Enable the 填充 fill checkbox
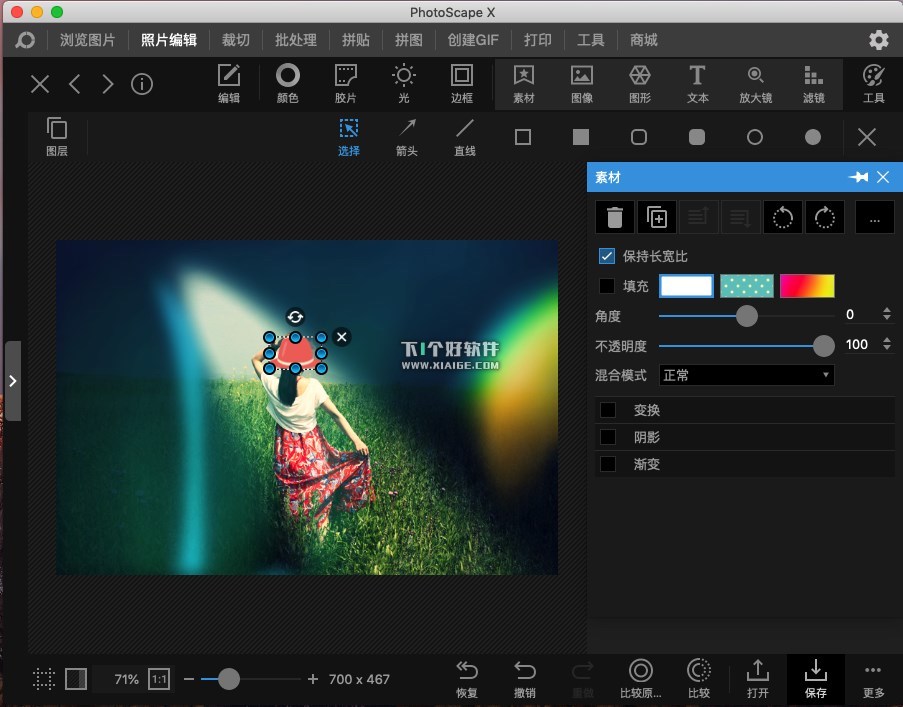The image size is (903, 707). [x=606, y=286]
